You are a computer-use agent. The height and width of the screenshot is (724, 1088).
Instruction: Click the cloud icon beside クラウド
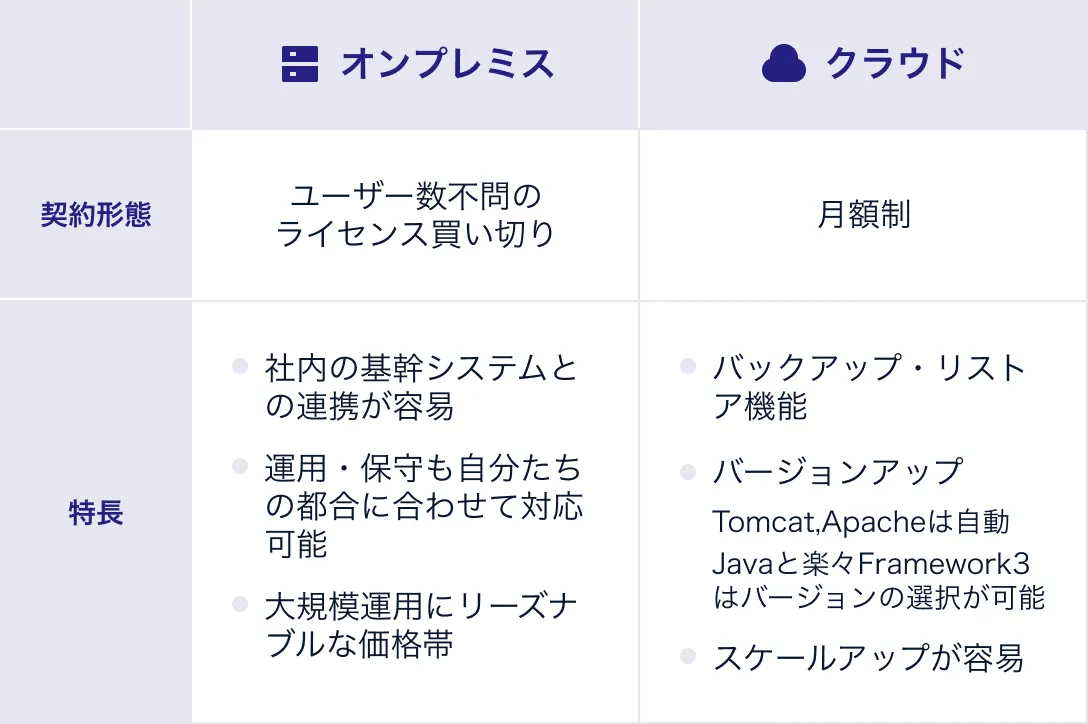tap(783, 65)
